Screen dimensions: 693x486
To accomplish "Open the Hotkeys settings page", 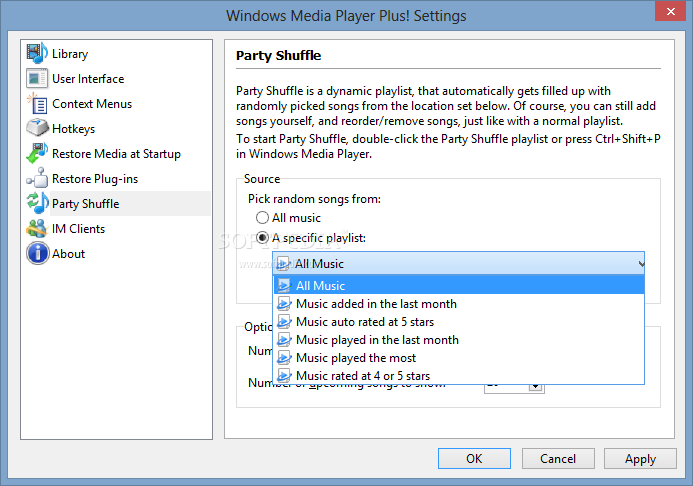I will tap(73, 129).
